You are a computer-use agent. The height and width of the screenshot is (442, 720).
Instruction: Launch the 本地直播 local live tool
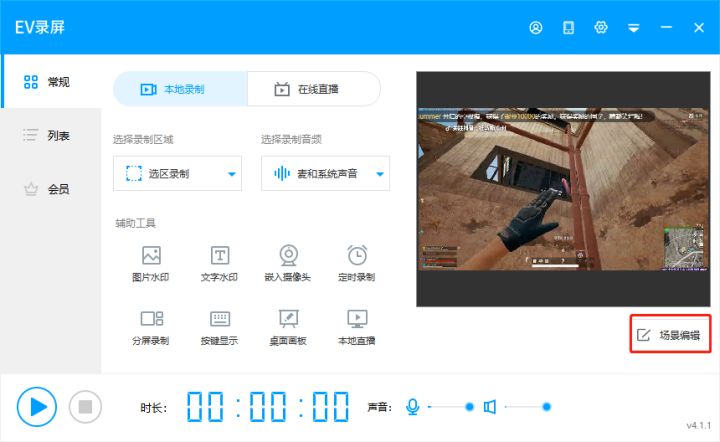(357, 328)
